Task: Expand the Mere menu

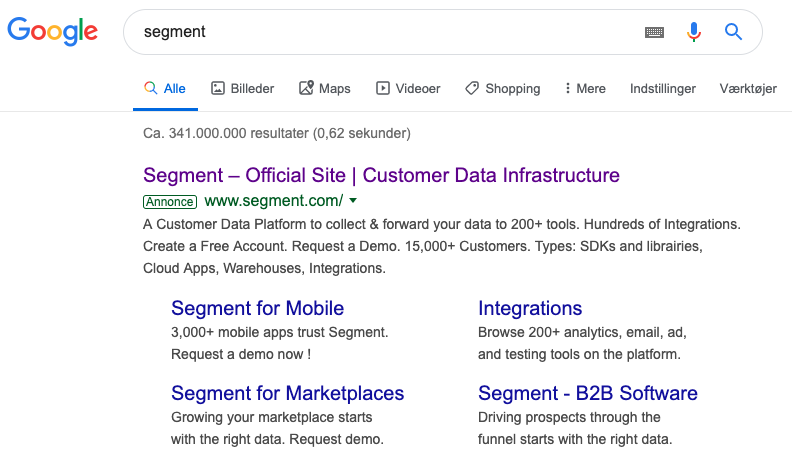Action: 585,88
